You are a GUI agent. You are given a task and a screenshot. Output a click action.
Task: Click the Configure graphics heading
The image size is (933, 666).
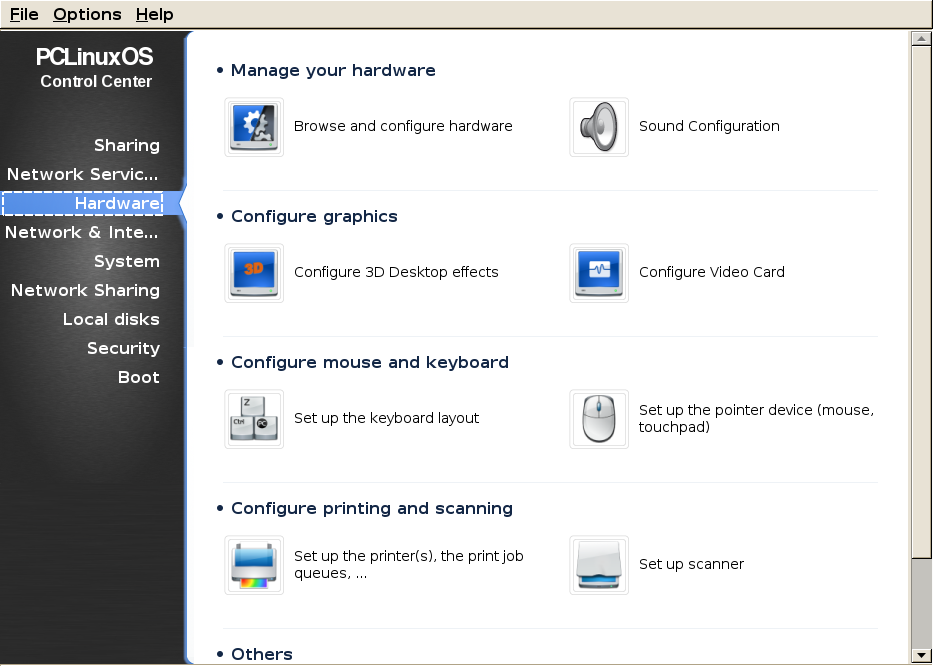314,216
